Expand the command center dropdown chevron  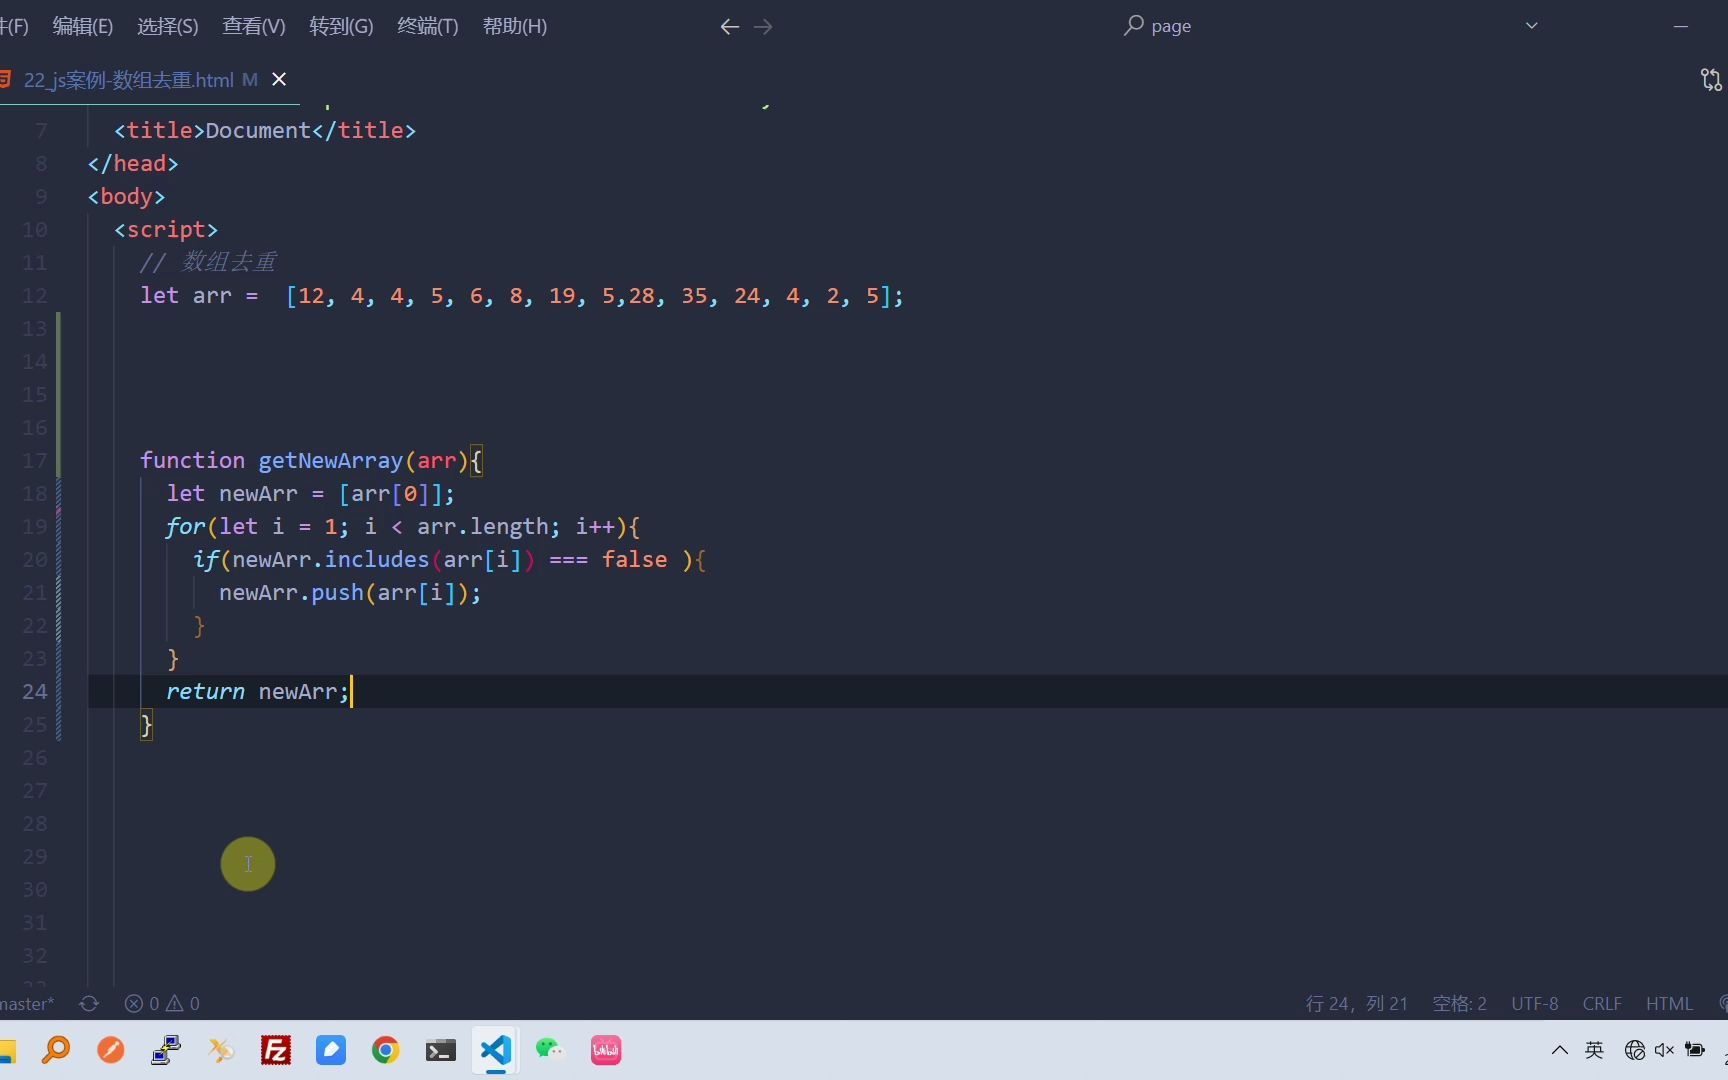click(1531, 26)
